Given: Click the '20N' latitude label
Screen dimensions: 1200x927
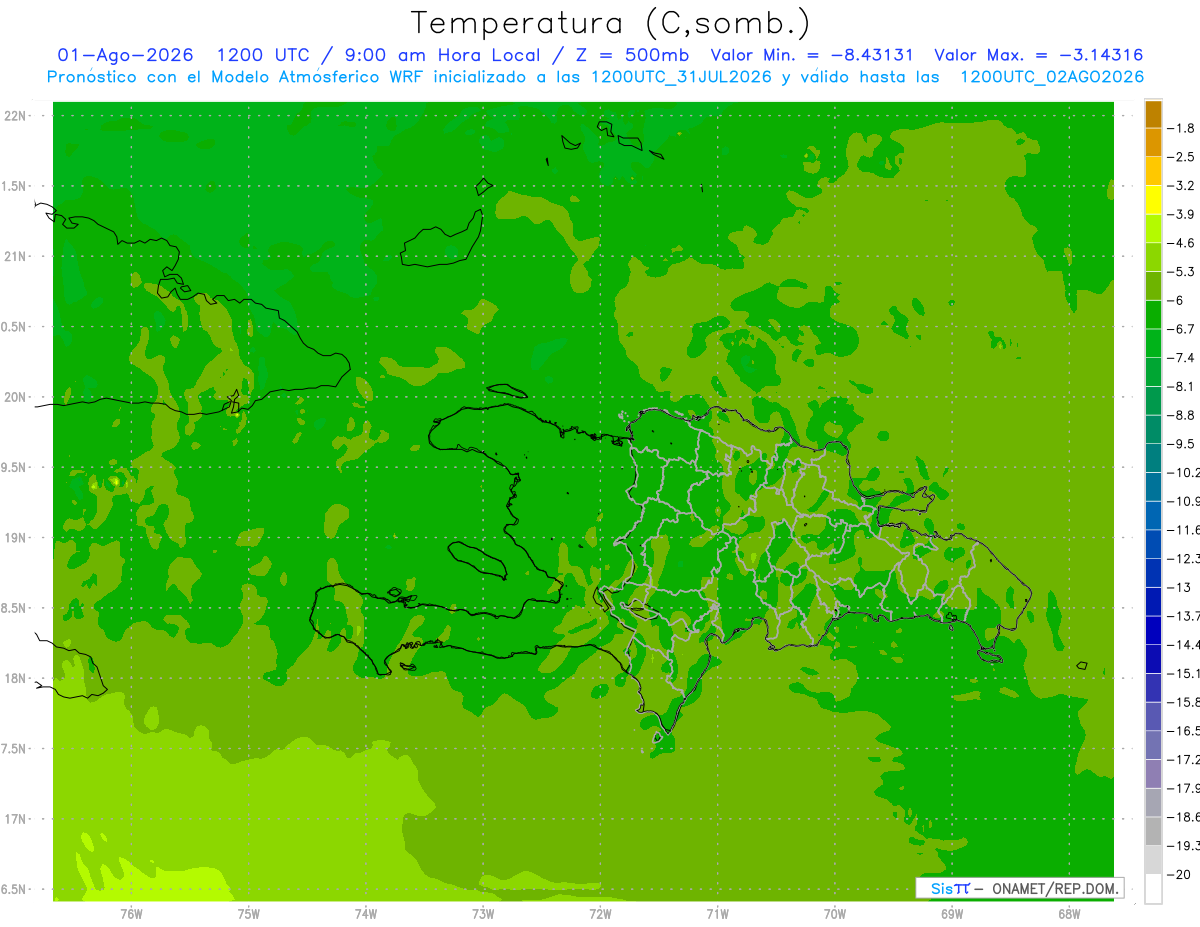Looking at the screenshot, I should click(15, 397).
